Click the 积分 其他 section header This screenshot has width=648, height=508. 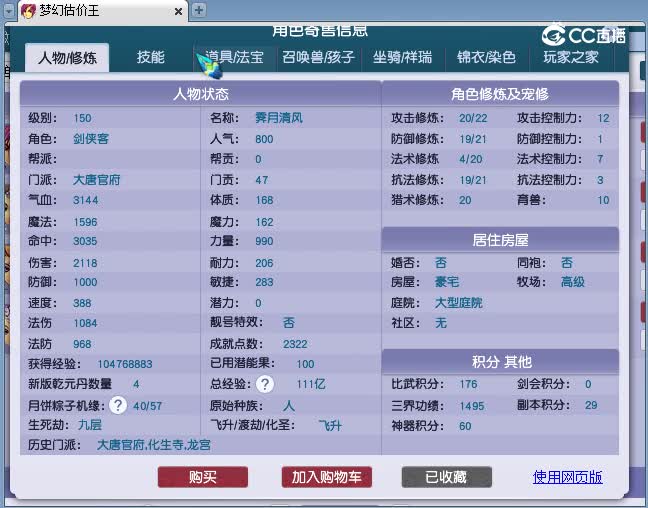(500, 362)
